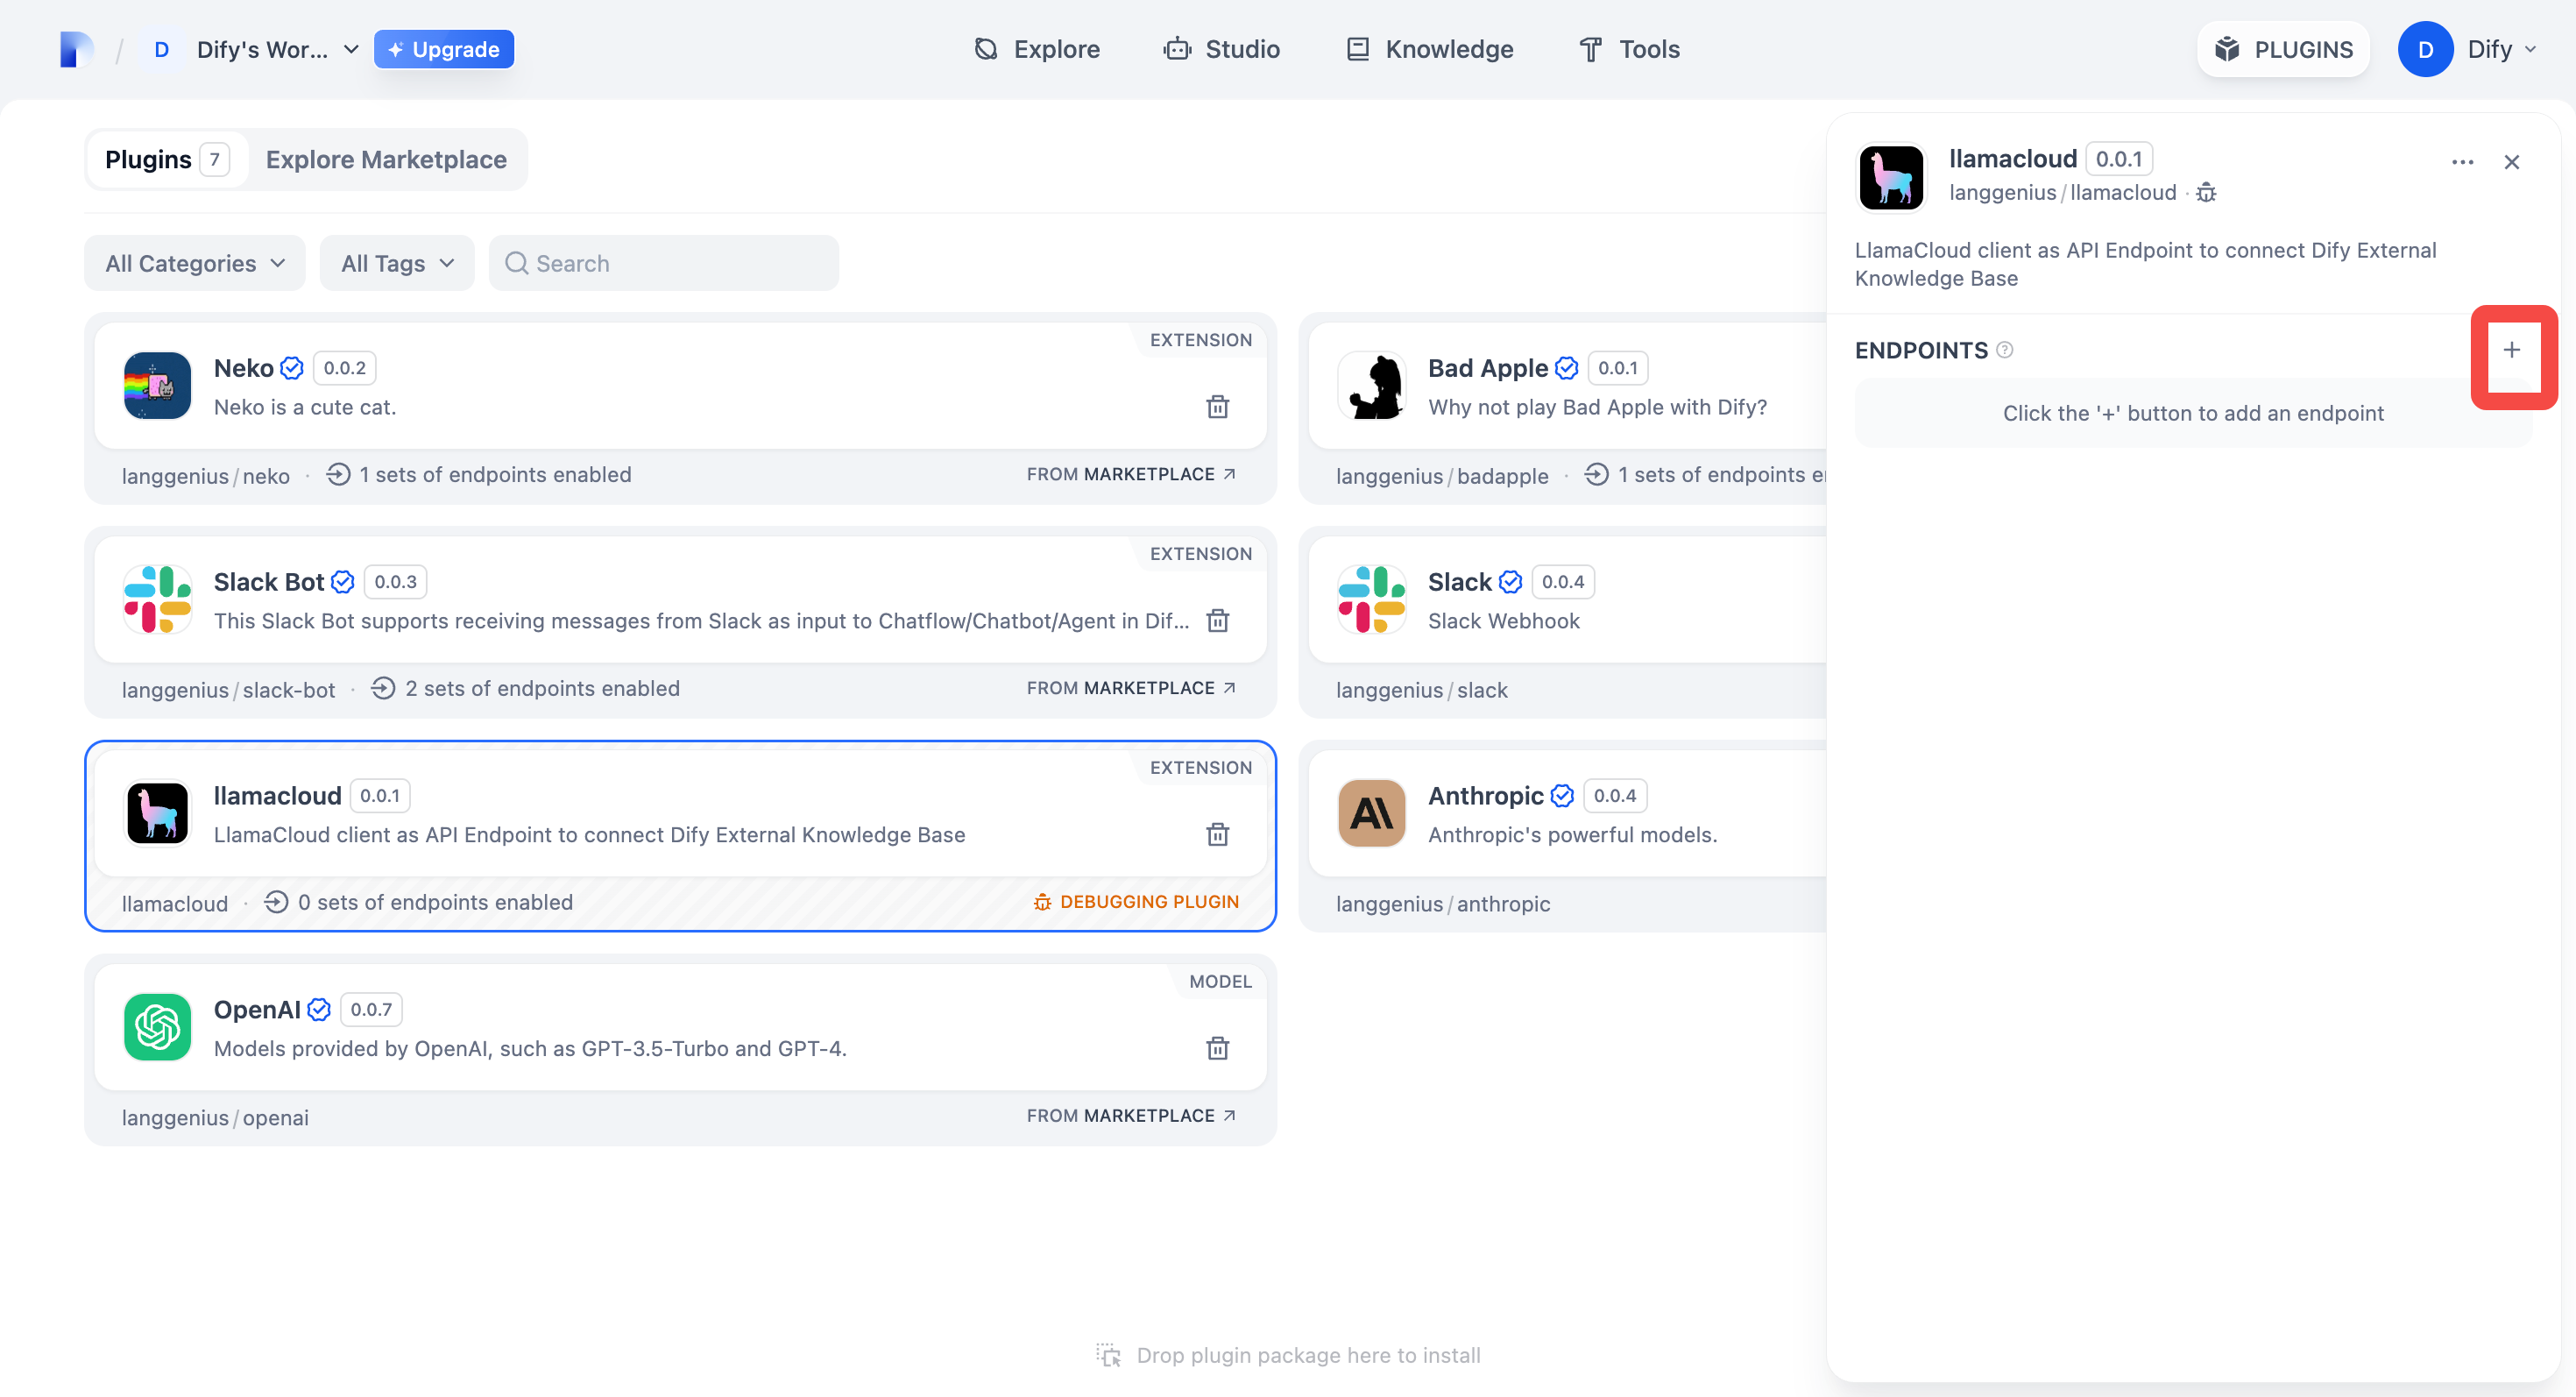Click Neko's verified badge
2576x1397 pixels.
tap(292, 368)
